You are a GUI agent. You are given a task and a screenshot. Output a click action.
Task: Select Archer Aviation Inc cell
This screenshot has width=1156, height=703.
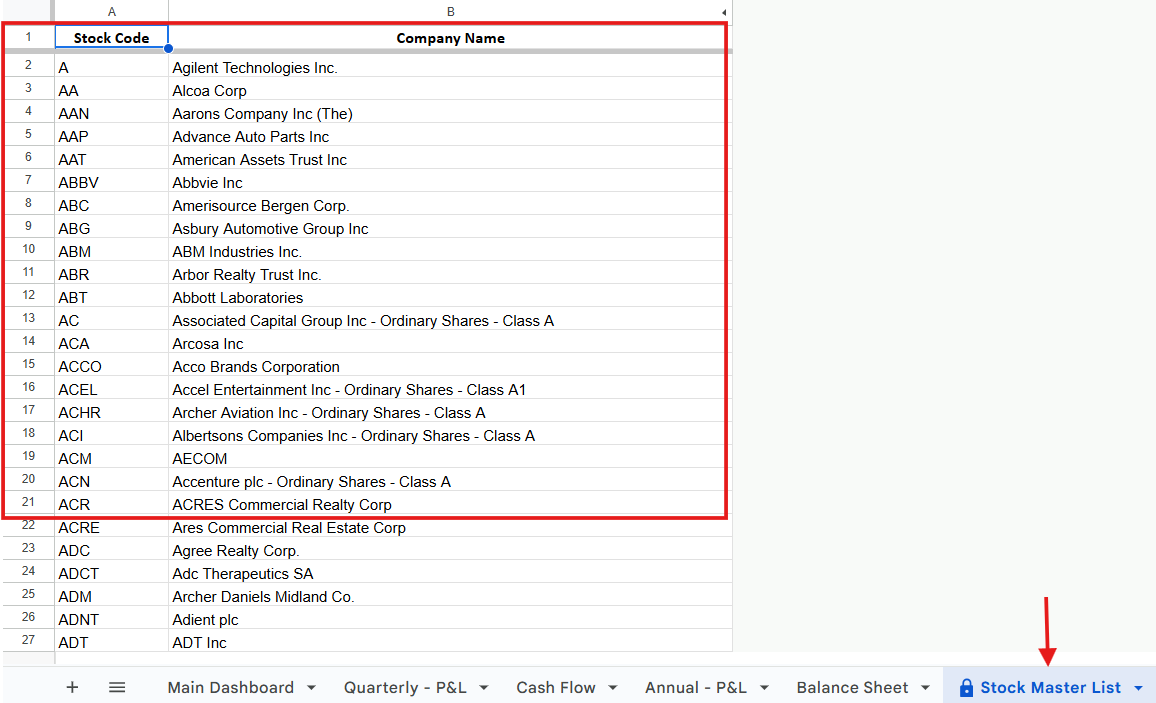click(x=450, y=412)
